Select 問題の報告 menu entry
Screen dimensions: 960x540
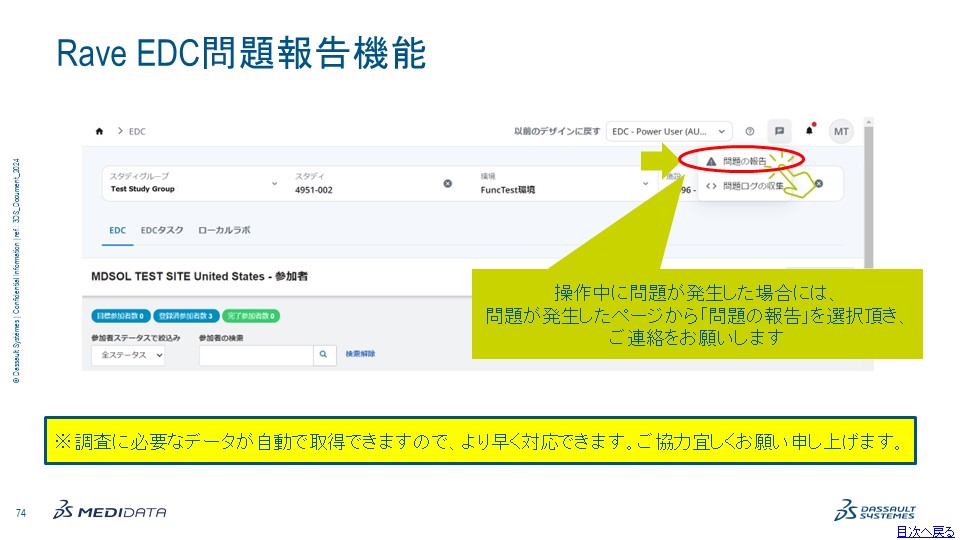[744, 161]
